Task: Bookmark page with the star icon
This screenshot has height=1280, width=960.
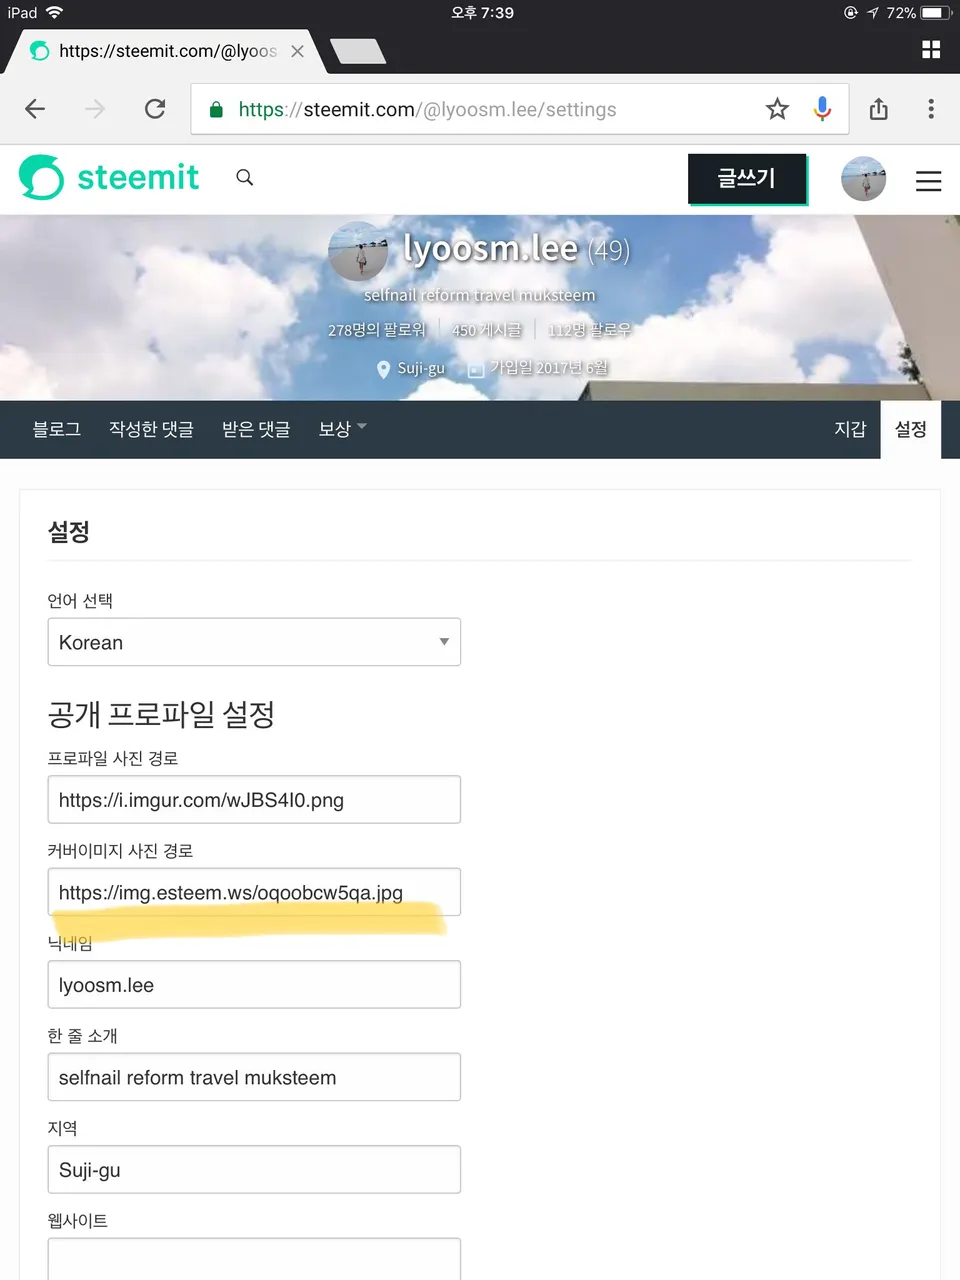Action: pyautogui.click(x=777, y=109)
